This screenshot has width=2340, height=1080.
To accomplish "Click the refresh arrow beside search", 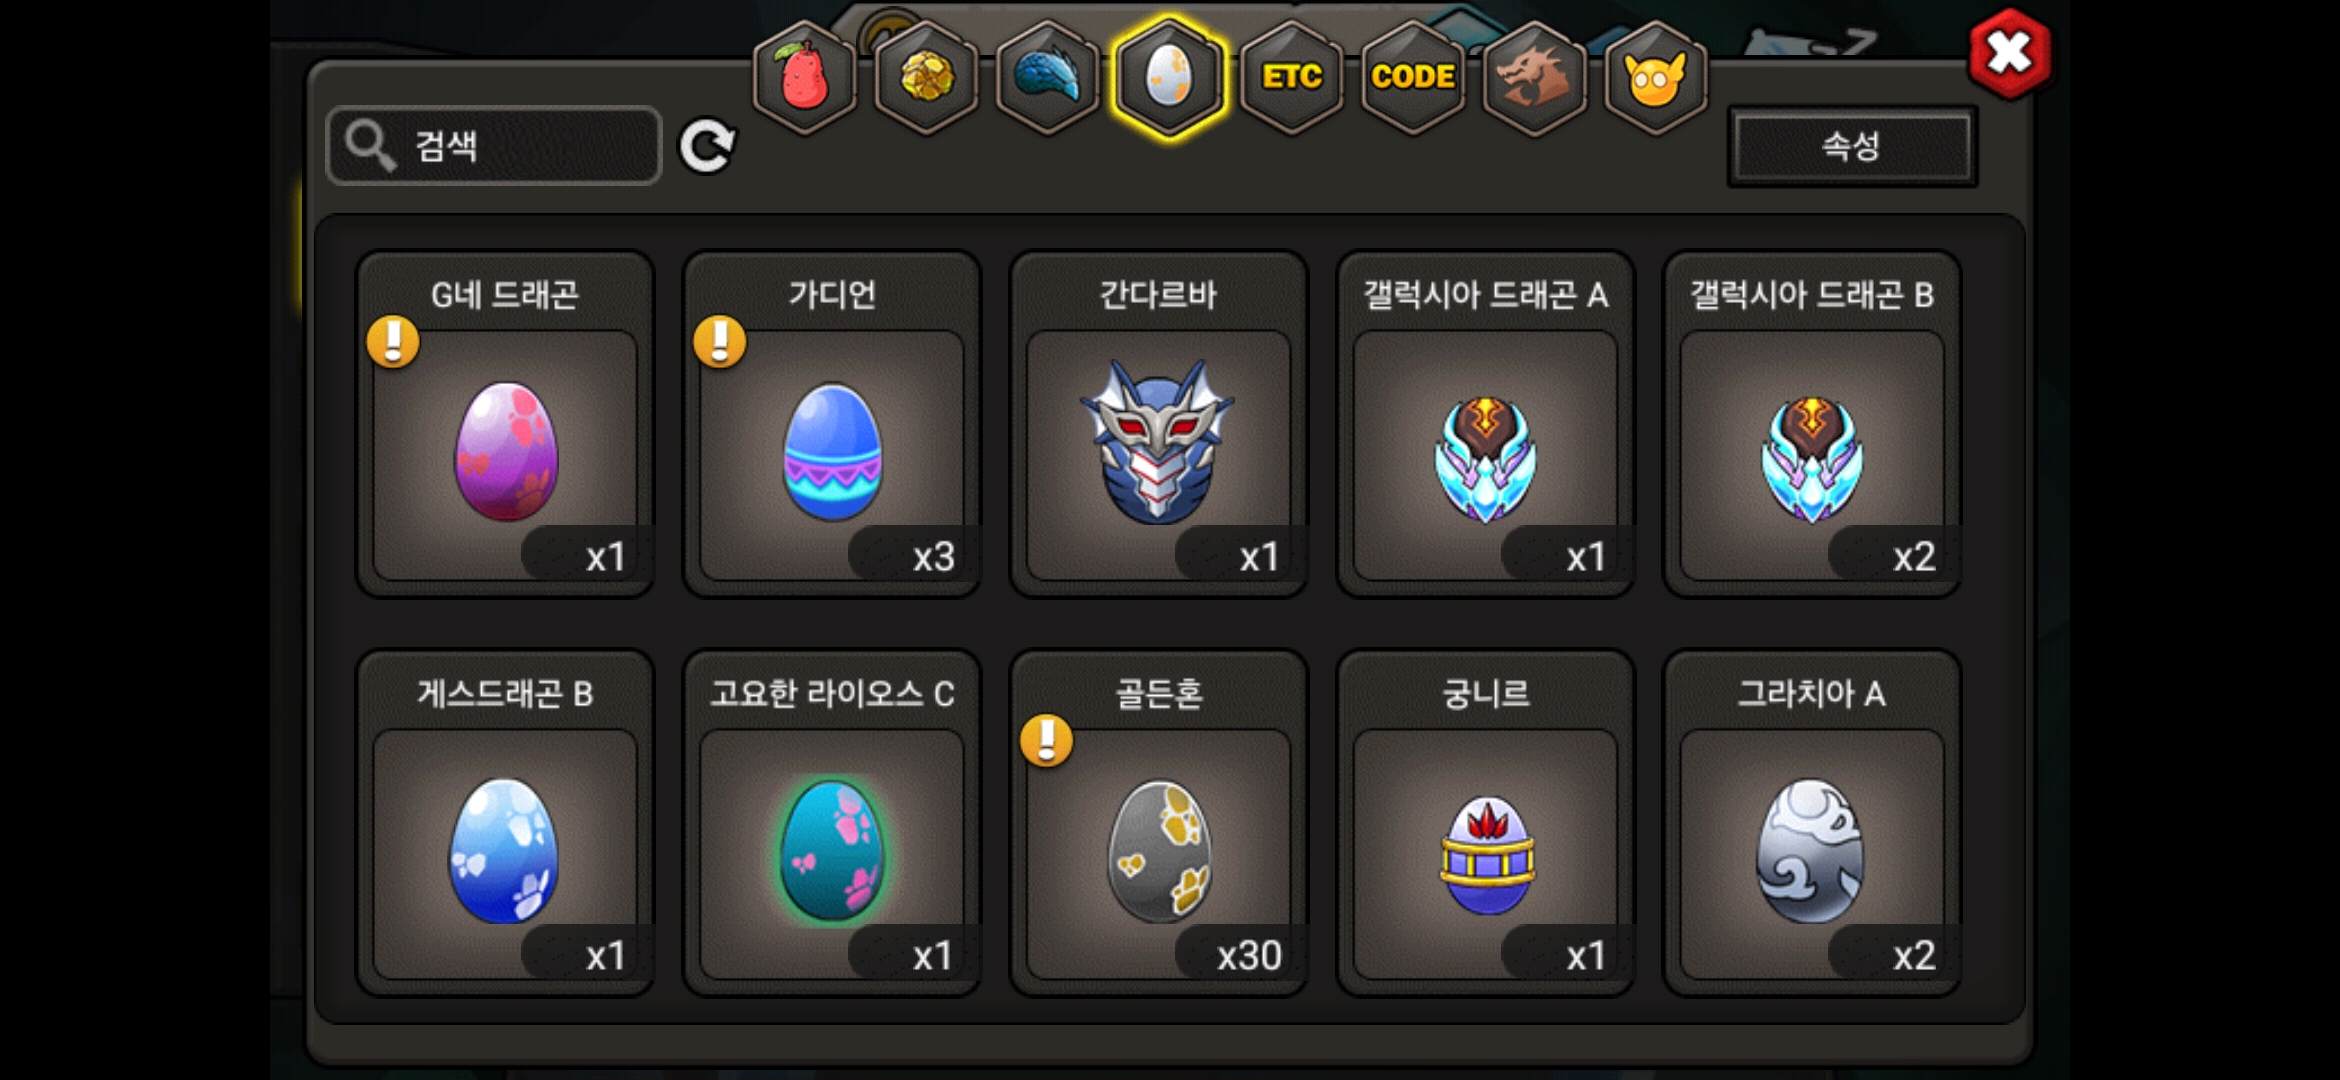I will pyautogui.click(x=707, y=147).
